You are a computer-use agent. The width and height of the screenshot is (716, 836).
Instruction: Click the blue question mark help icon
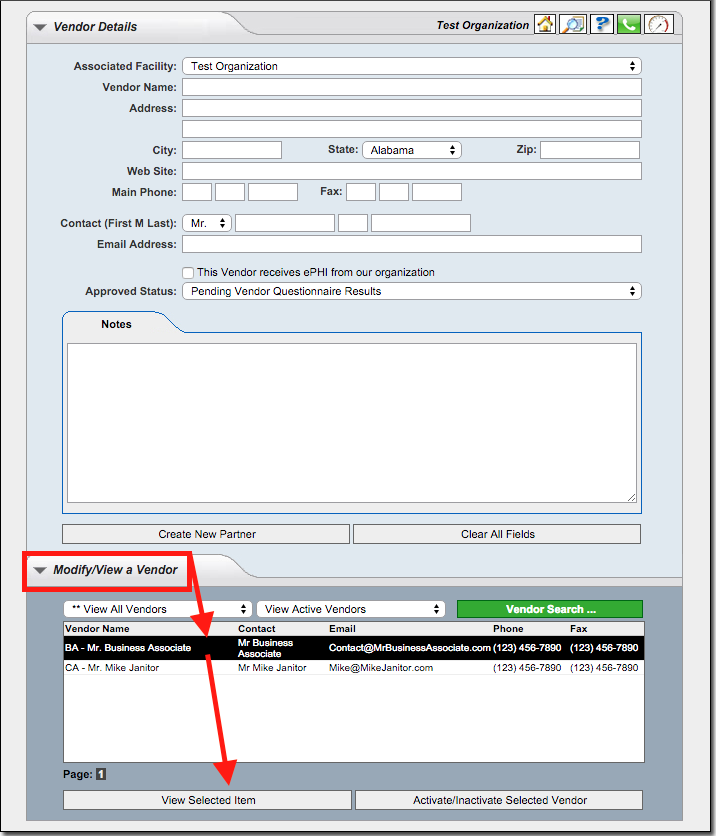(601, 25)
